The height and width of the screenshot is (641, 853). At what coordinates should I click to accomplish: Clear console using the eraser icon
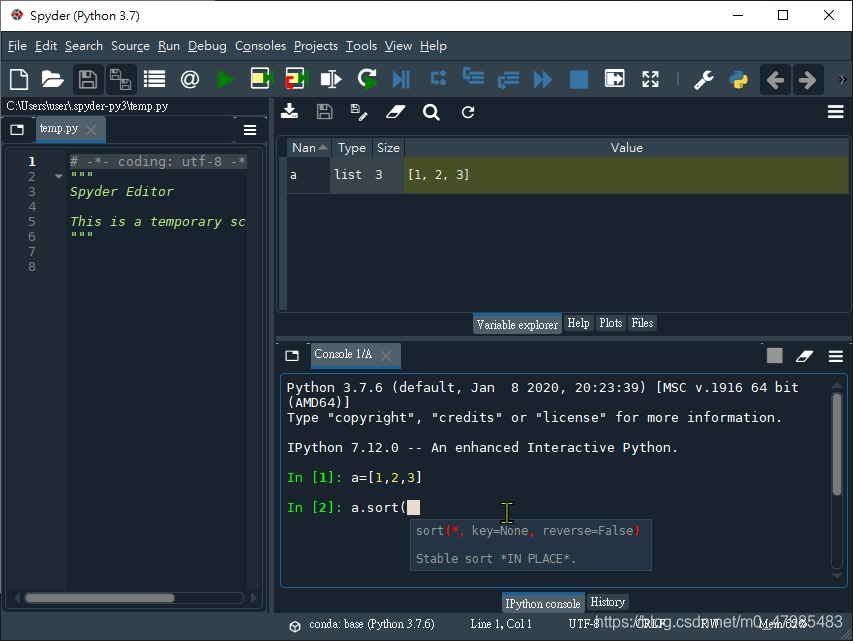804,355
